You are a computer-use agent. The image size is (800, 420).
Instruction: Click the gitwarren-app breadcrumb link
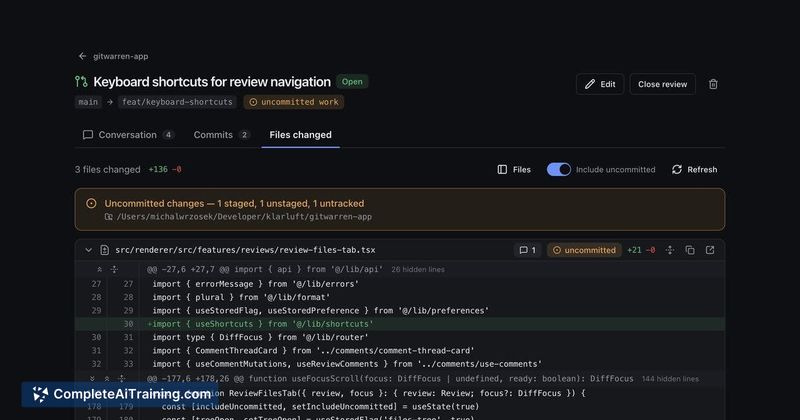click(x=120, y=56)
